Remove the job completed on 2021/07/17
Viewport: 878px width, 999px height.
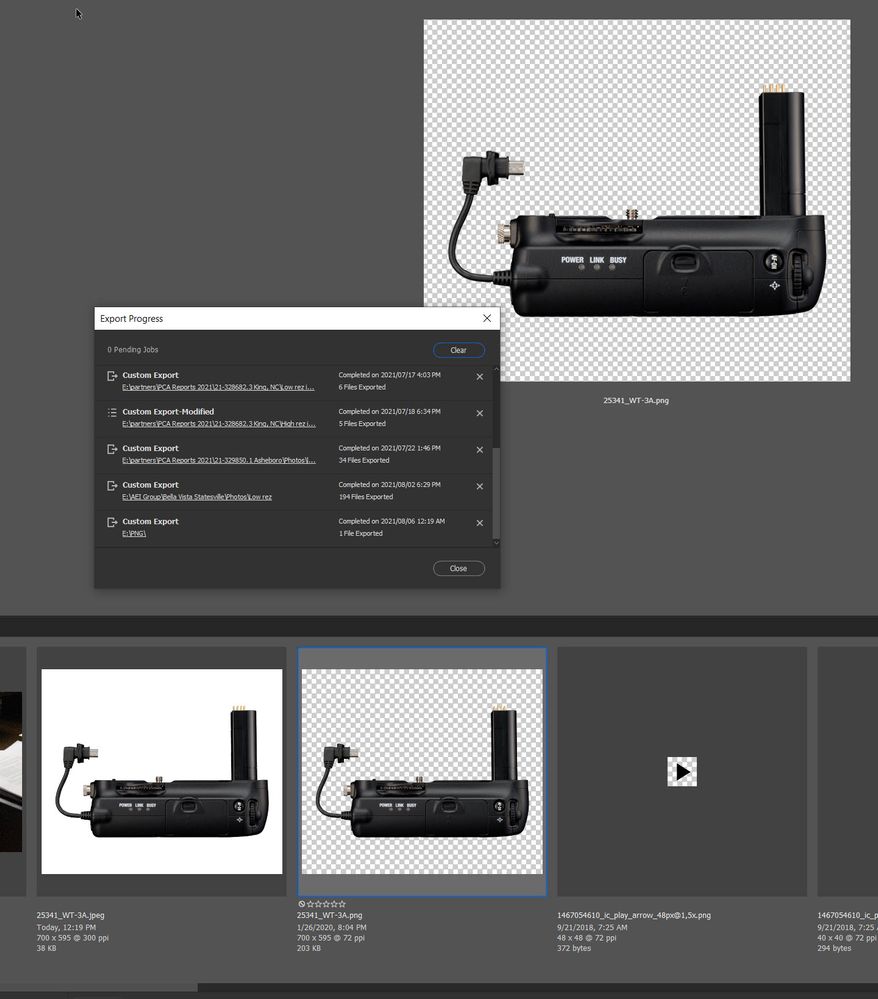point(480,377)
